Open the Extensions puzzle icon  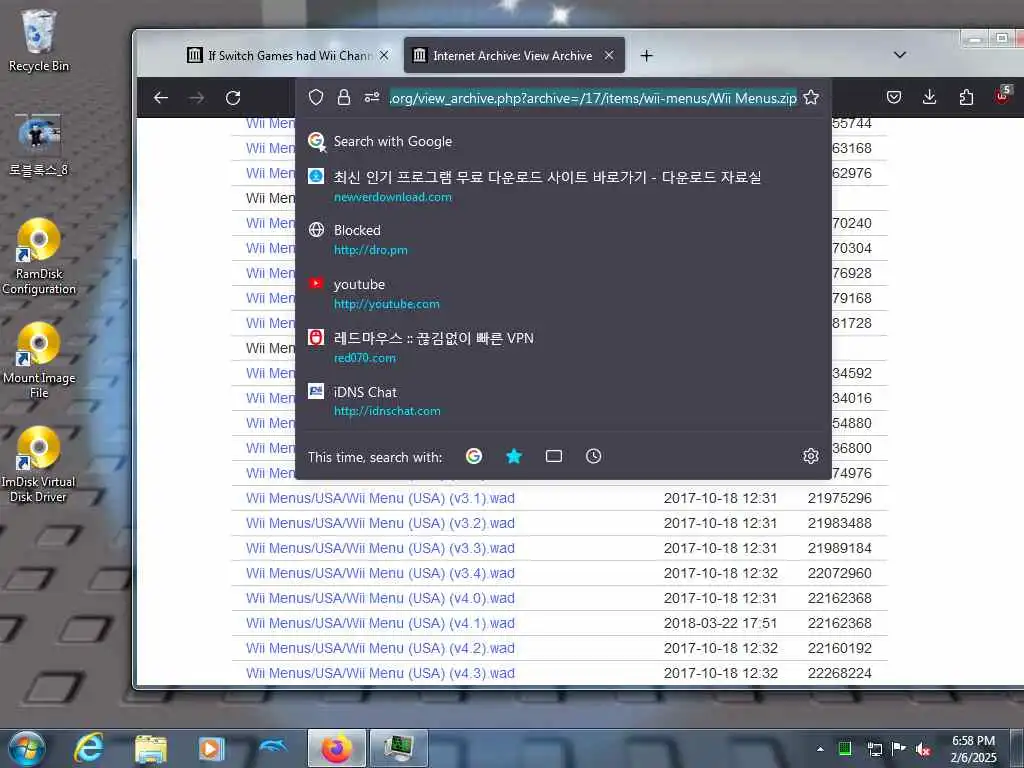[966, 98]
